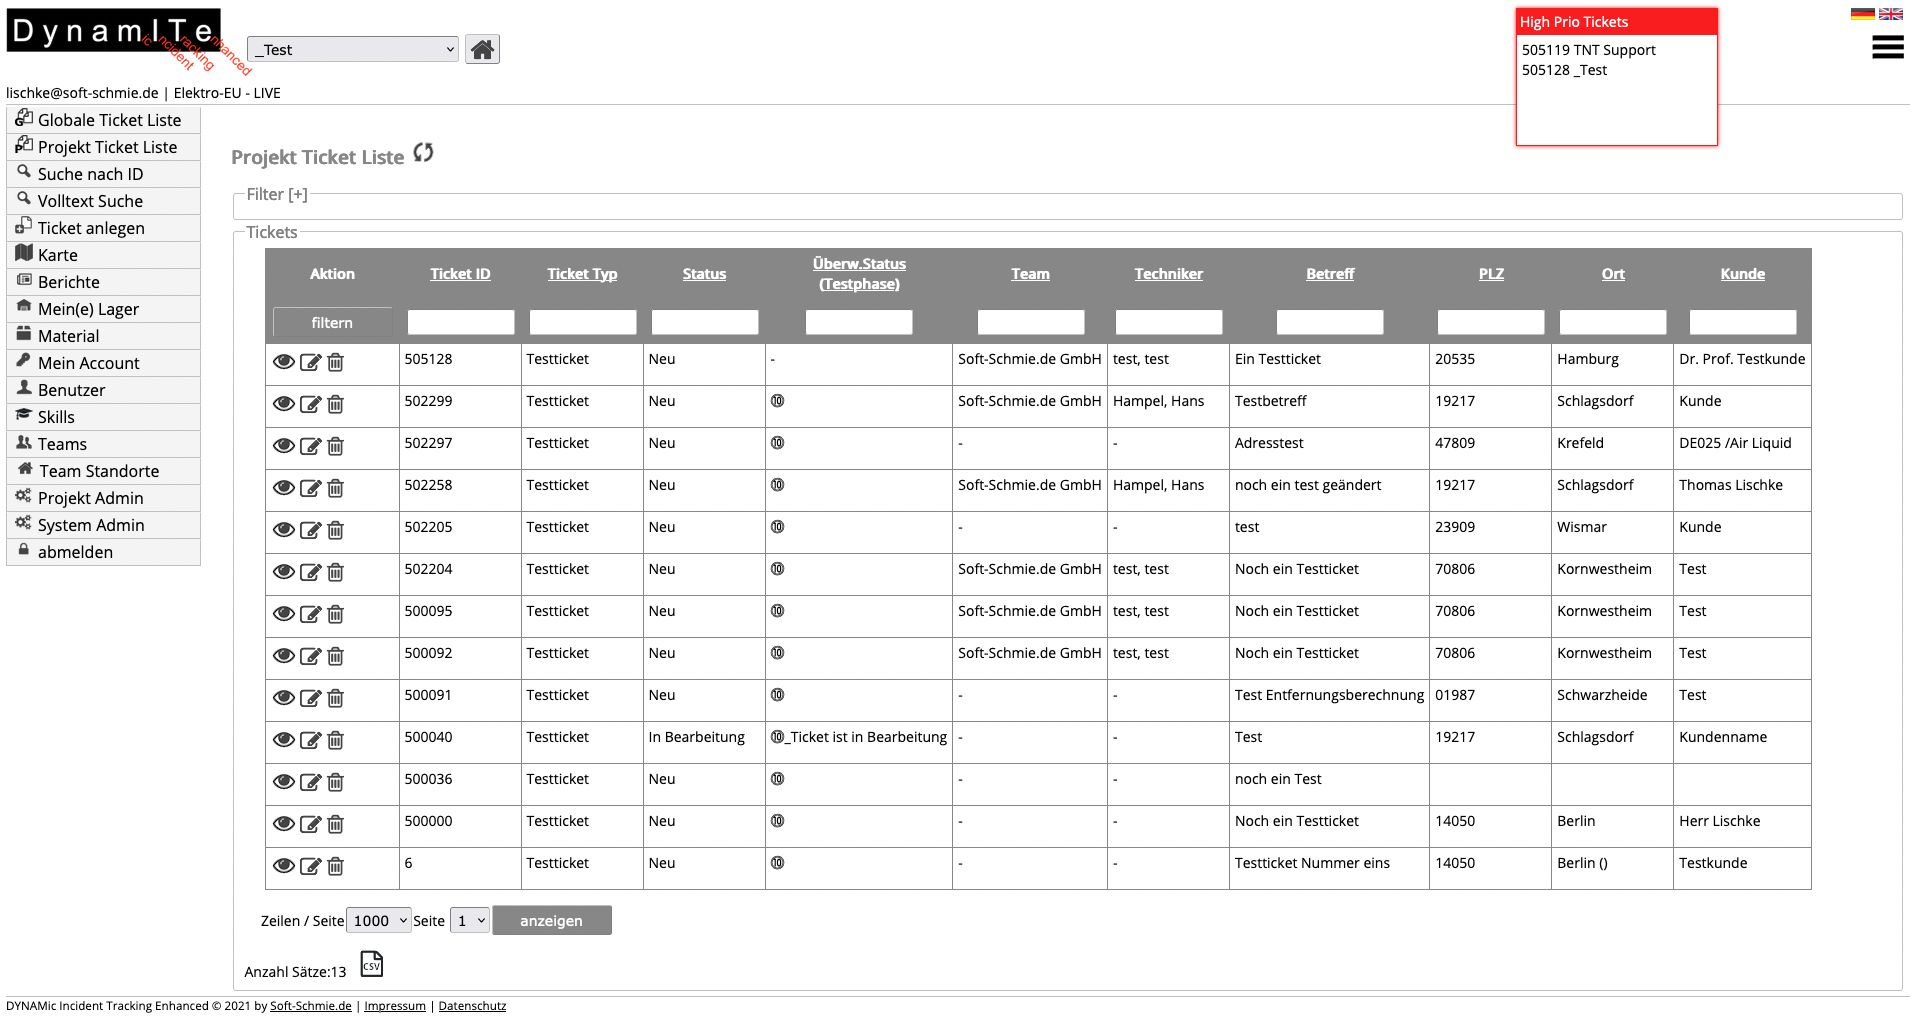The width and height of the screenshot is (1916, 1024).
Task: Edit ticket 505128 via pencil icon
Action: point(311,362)
